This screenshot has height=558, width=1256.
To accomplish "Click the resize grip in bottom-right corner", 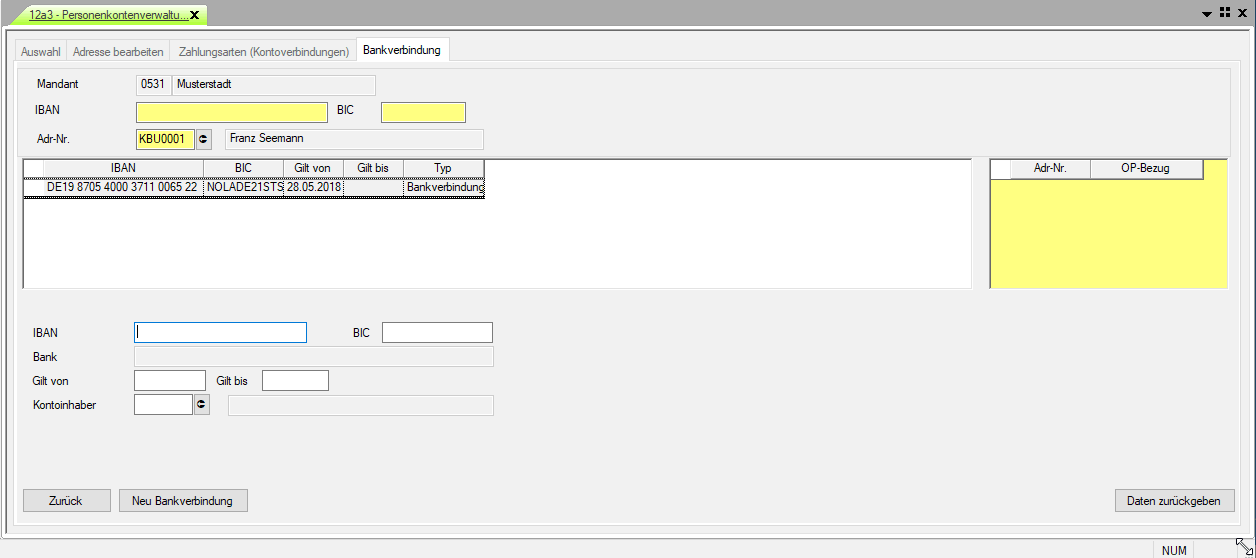I will coord(1244,546).
